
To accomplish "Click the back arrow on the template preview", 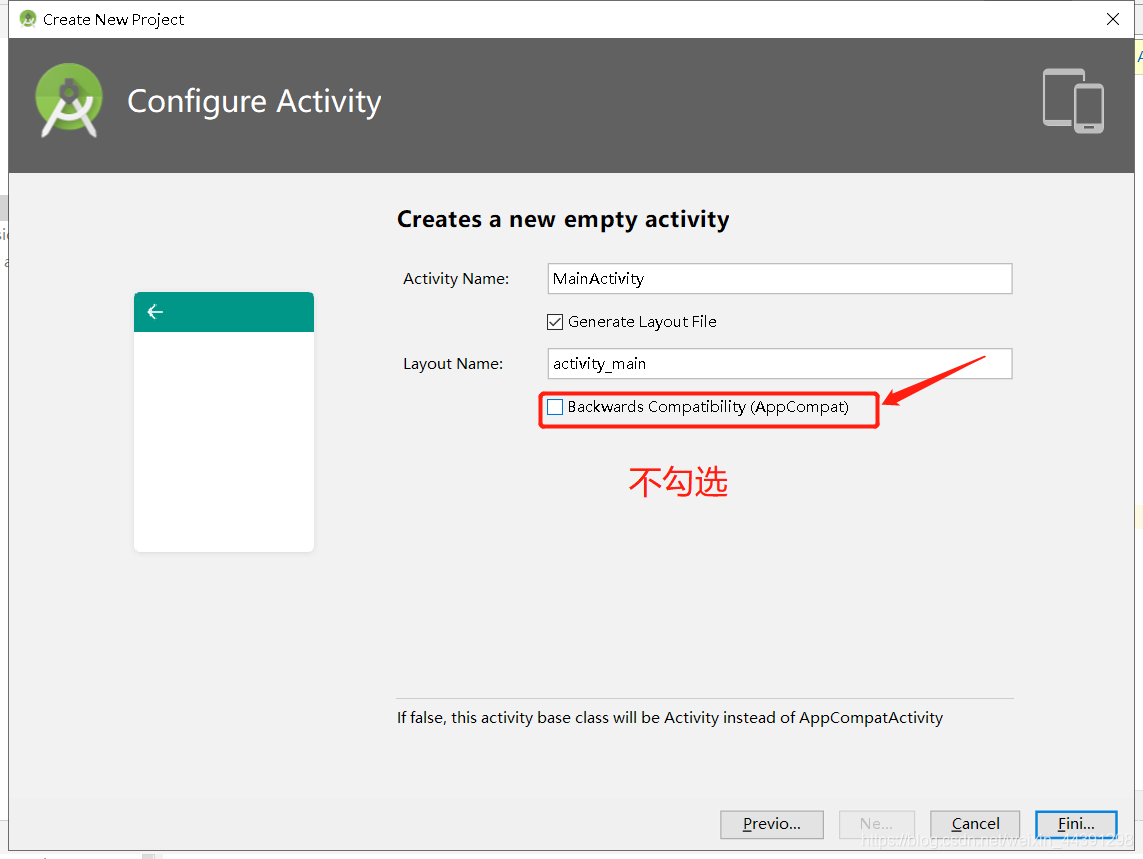I will 155,311.
